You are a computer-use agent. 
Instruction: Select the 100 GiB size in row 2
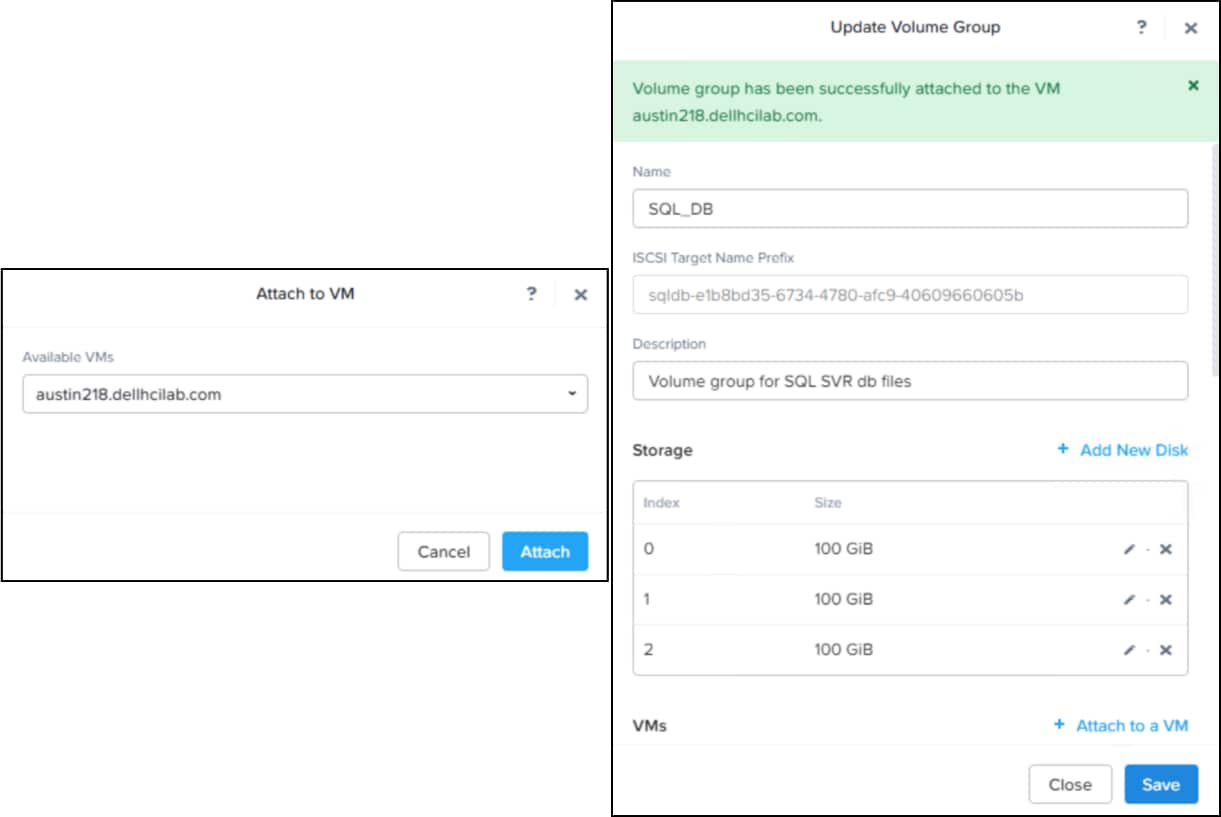click(844, 650)
